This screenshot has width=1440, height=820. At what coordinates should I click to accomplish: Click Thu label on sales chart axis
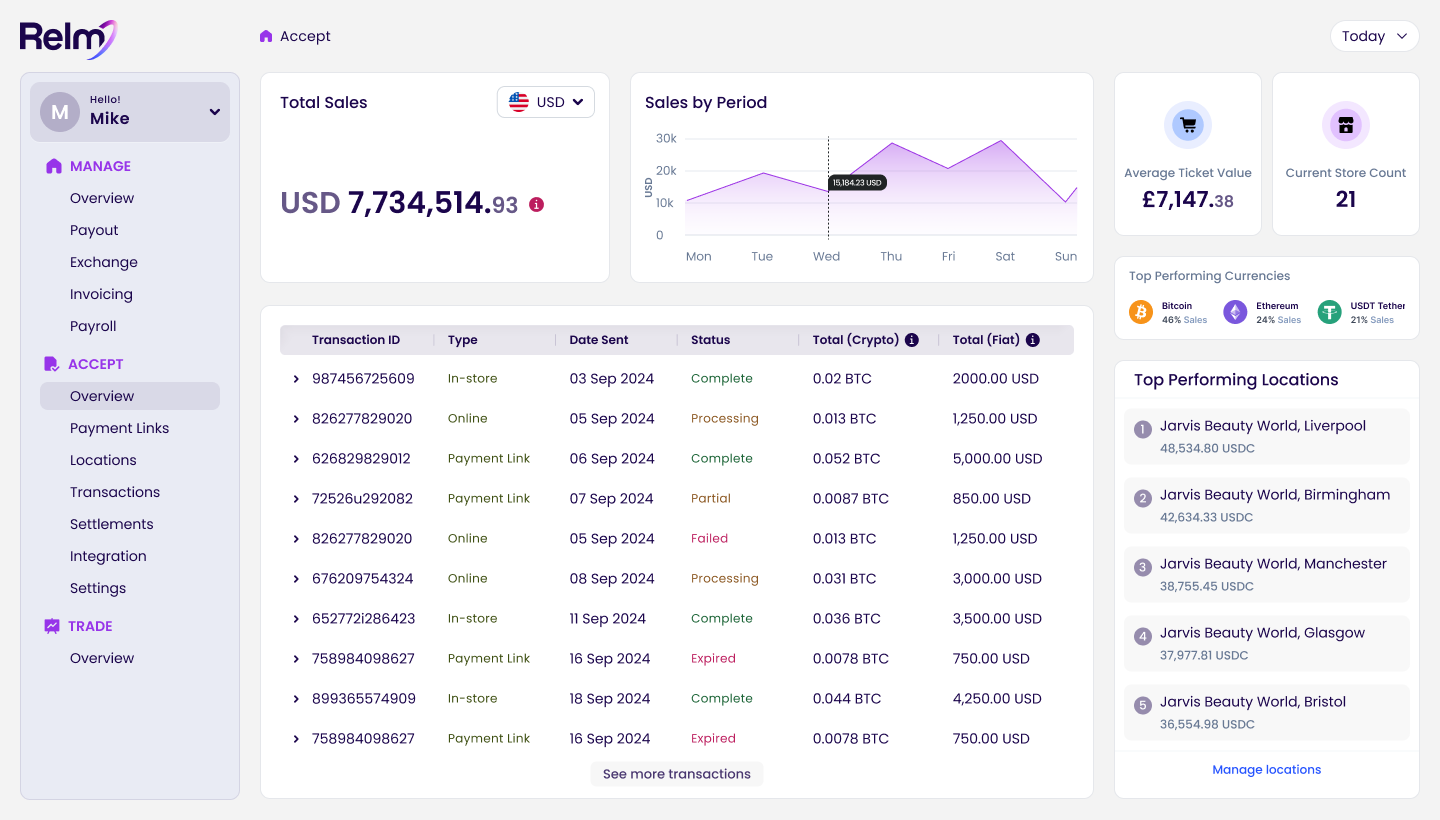tap(891, 257)
